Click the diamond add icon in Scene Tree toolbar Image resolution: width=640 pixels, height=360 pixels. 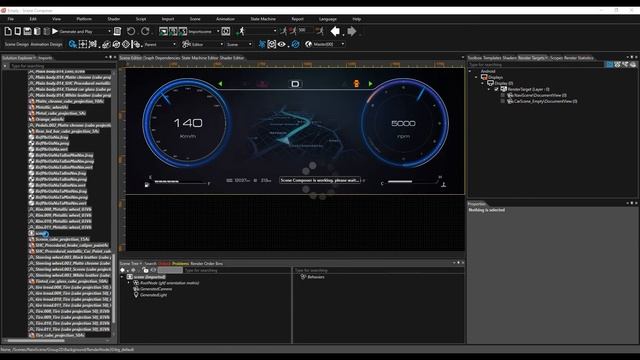[x=122, y=270]
